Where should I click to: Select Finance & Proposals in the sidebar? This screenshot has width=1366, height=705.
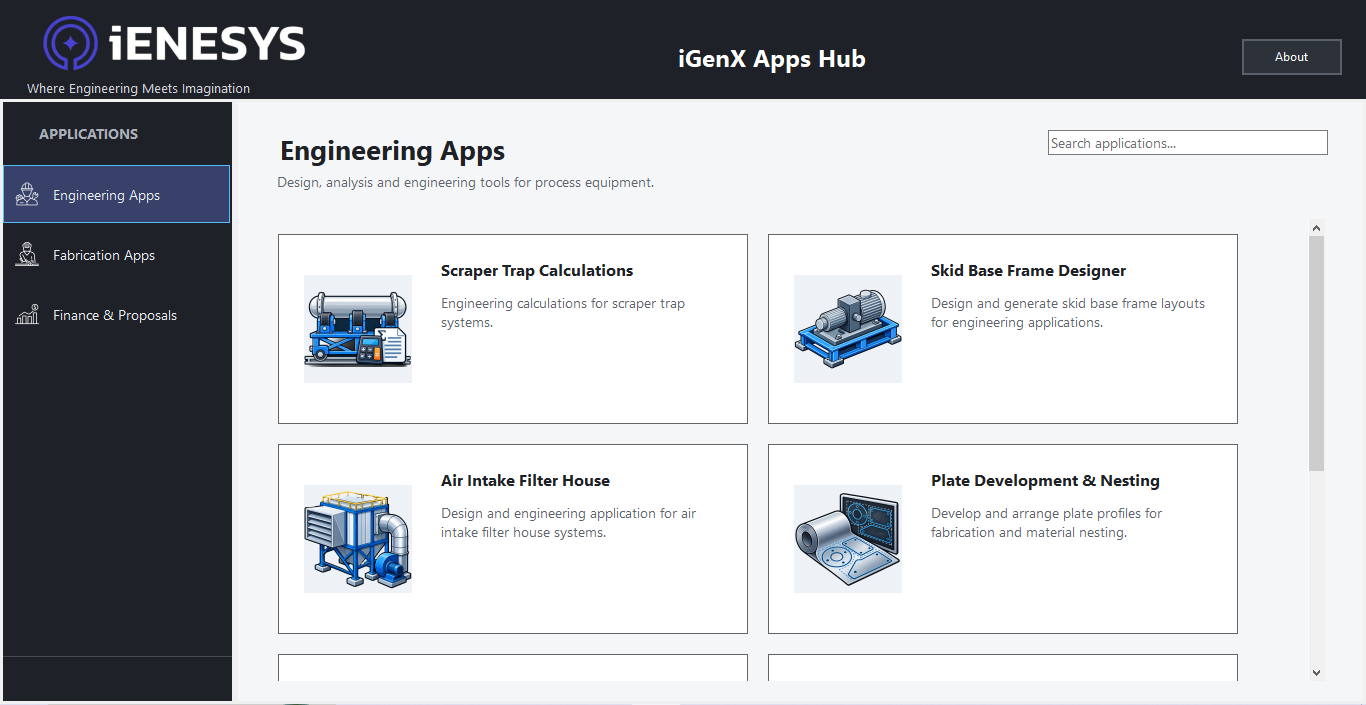point(117,315)
